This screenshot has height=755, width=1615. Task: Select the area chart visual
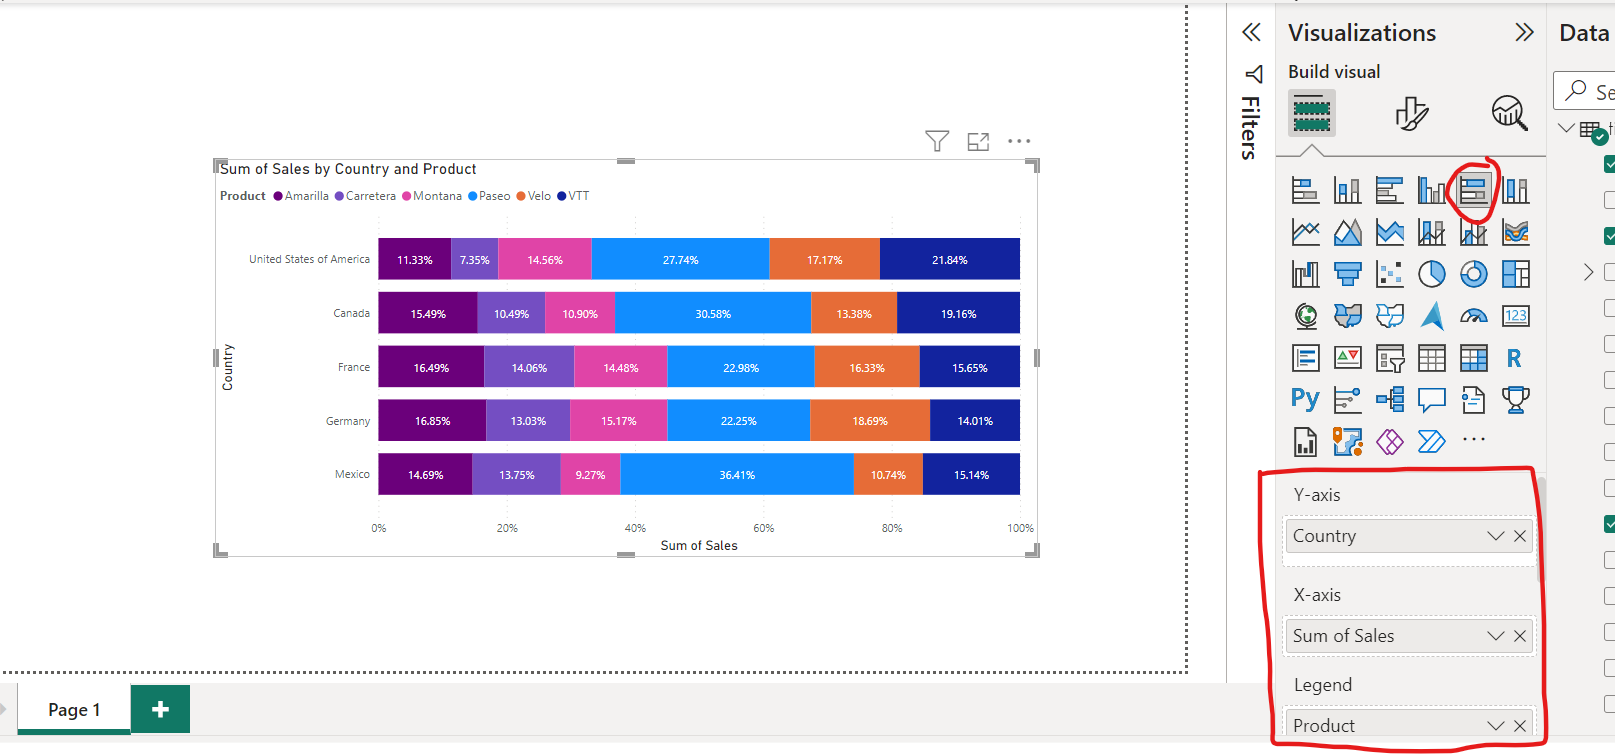point(1347,232)
